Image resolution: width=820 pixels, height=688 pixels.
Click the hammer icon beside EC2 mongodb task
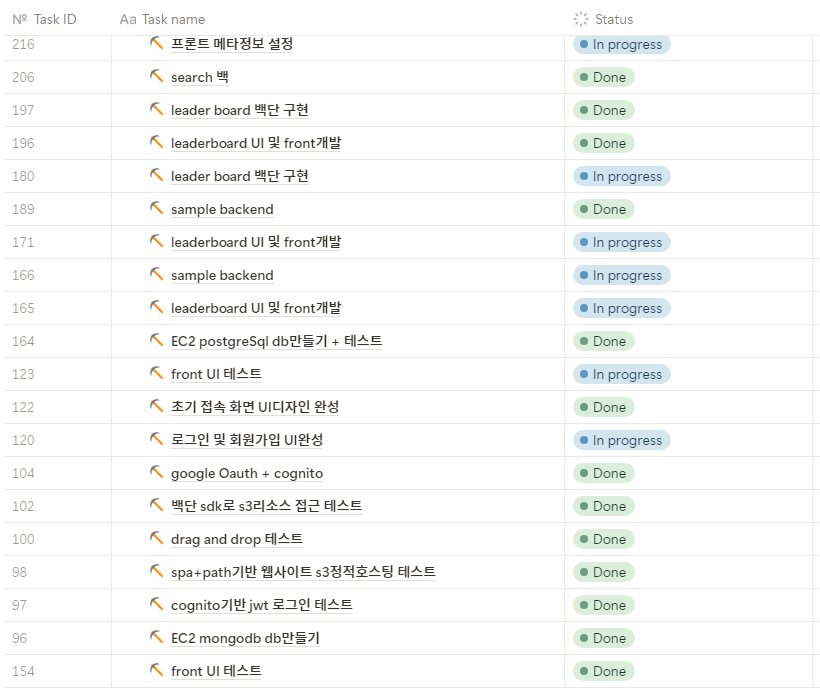[x=156, y=637]
